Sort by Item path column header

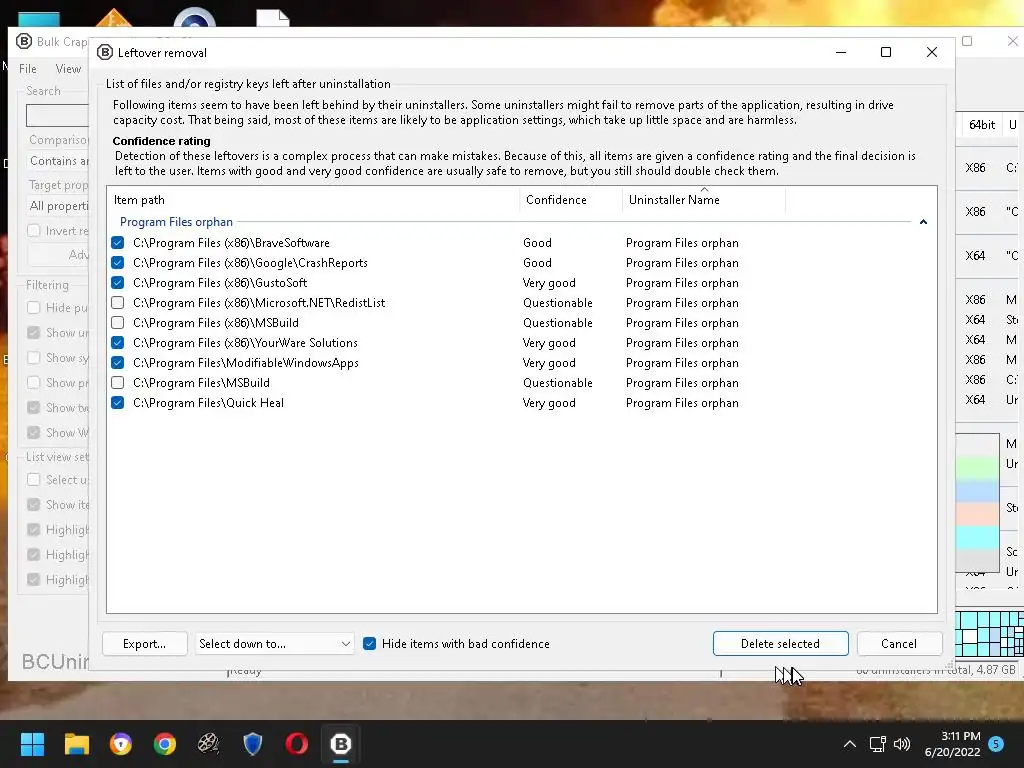pos(313,200)
